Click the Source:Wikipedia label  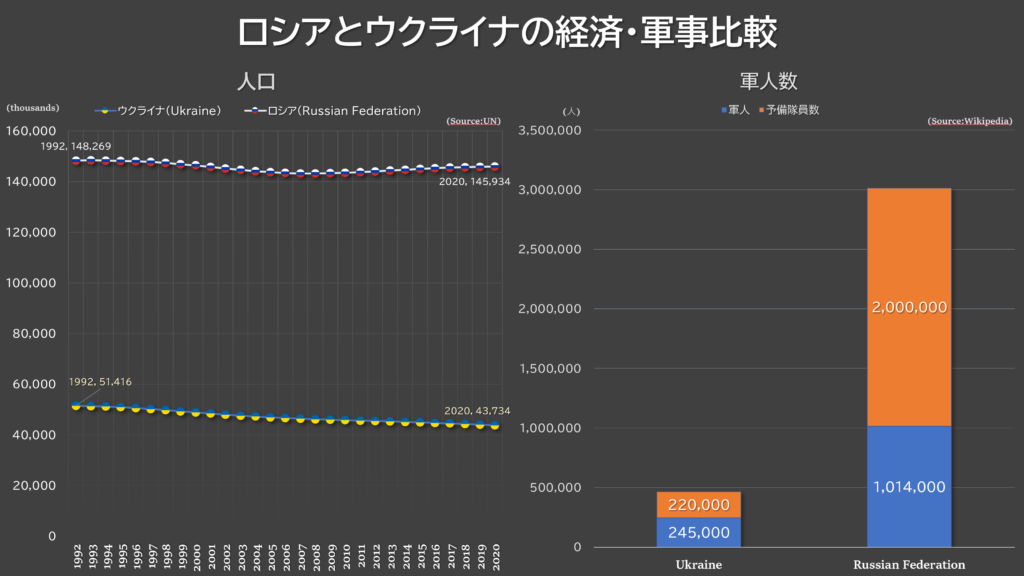click(970, 121)
